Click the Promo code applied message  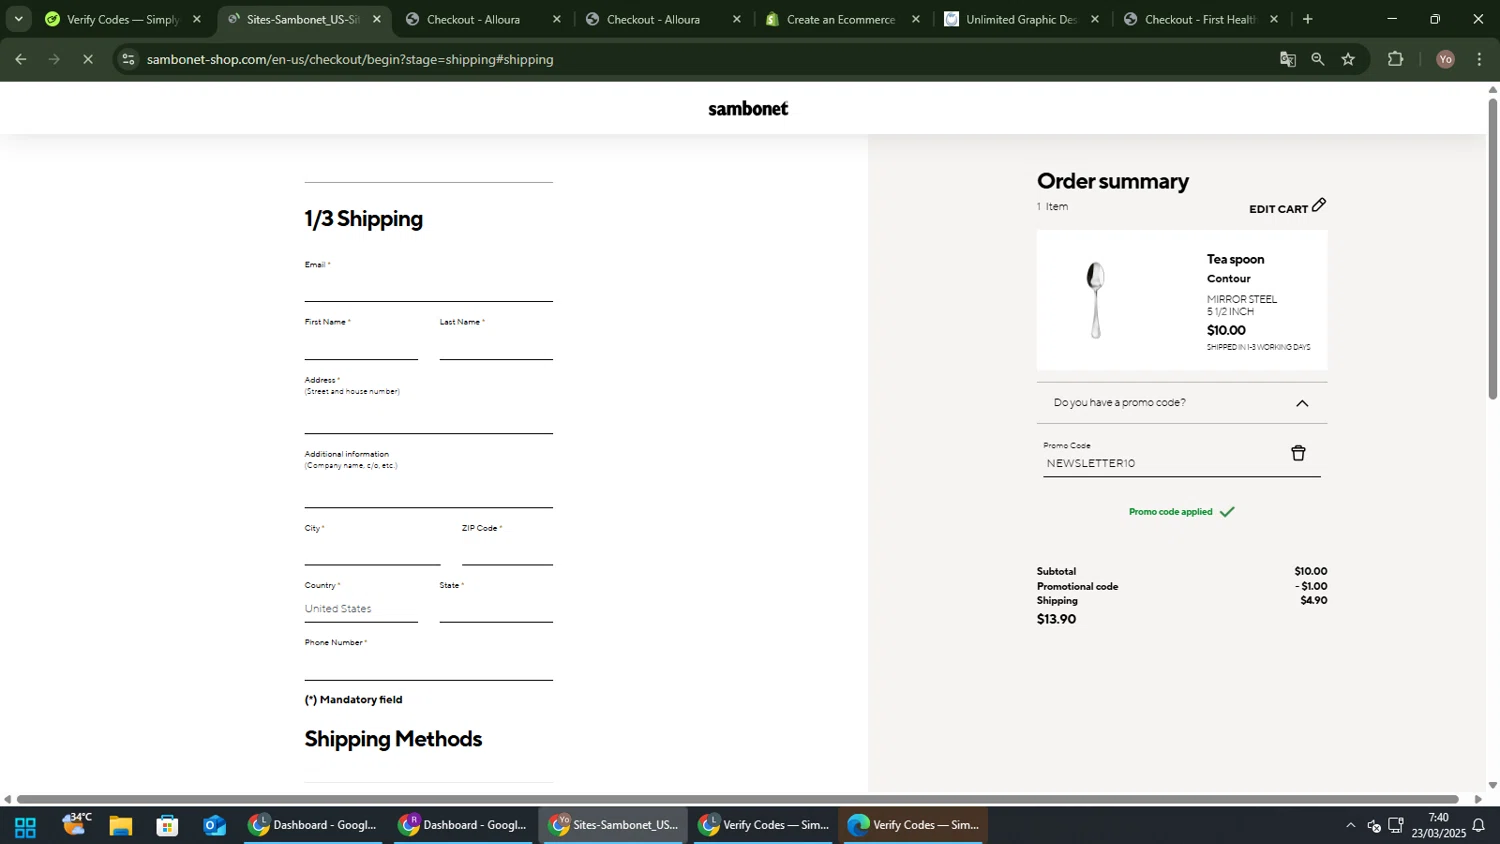1181,512
